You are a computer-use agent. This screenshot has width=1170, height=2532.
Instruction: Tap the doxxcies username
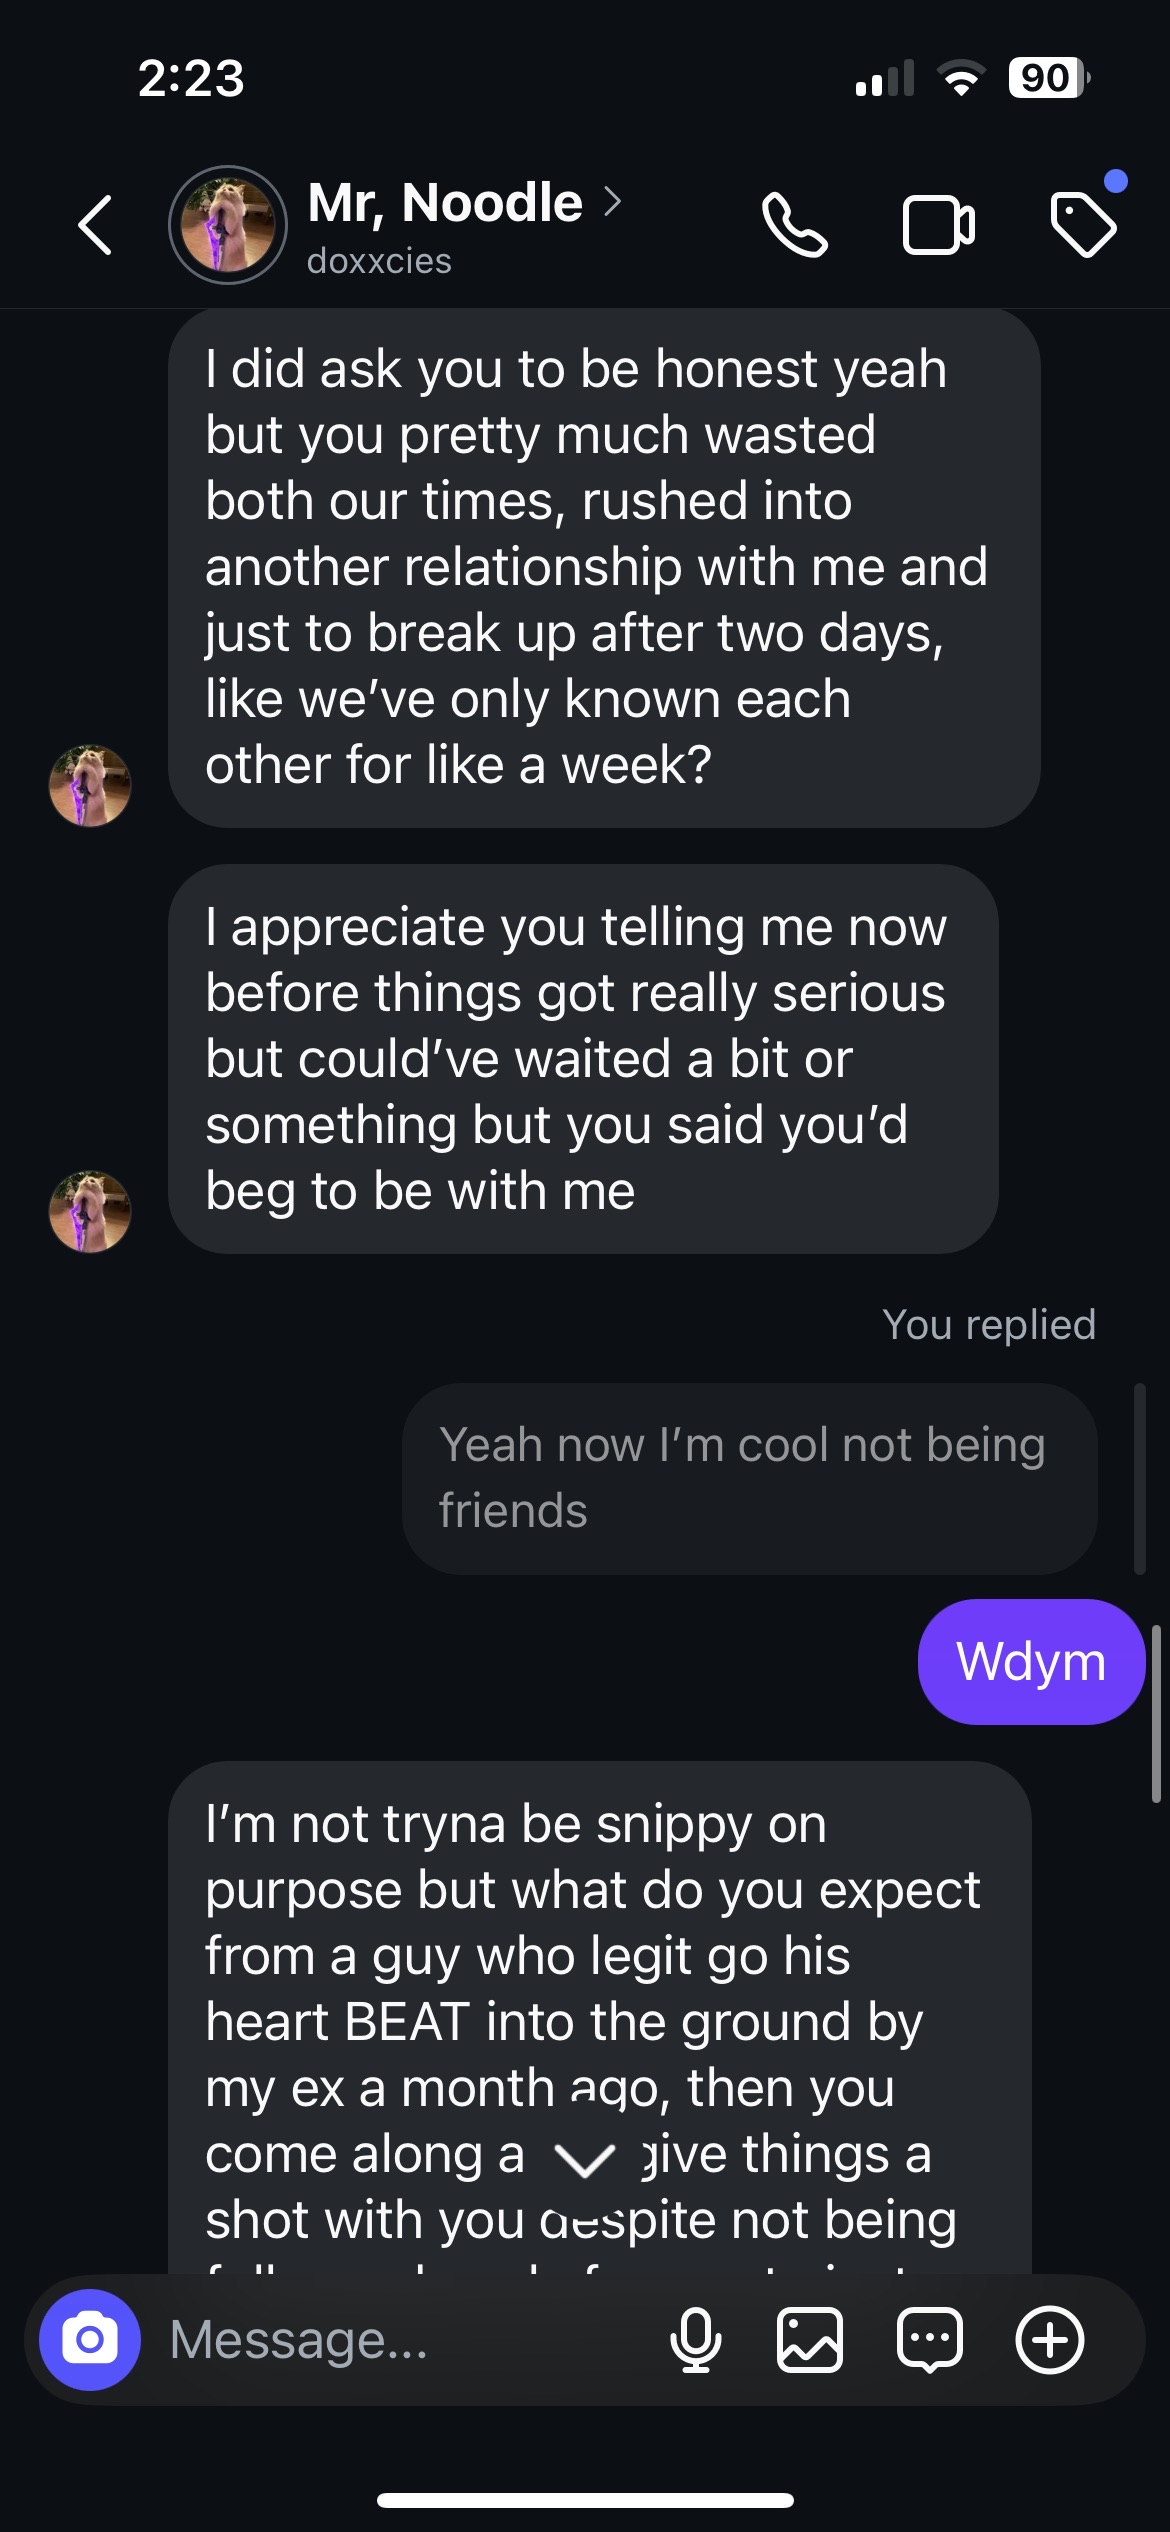pyautogui.click(x=379, y=261)
